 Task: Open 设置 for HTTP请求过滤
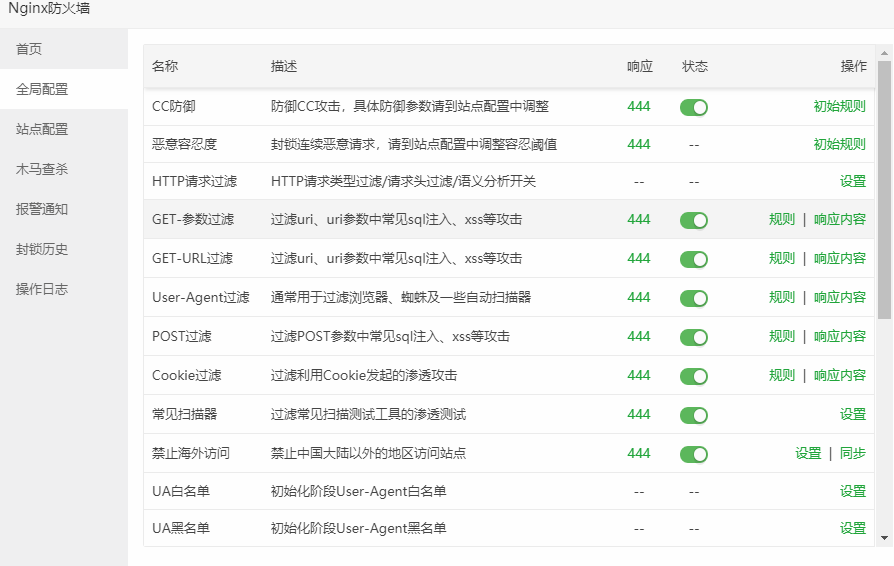(852, 181)
